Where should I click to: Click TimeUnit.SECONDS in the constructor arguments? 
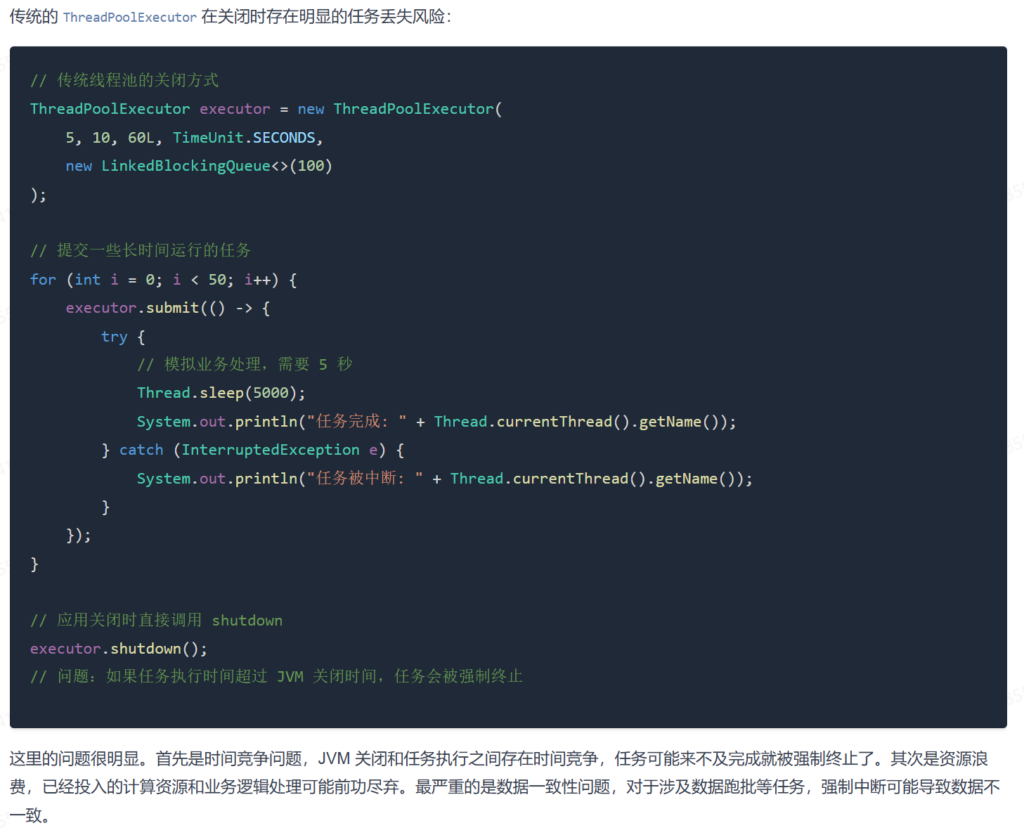click(x=244, y=137)
